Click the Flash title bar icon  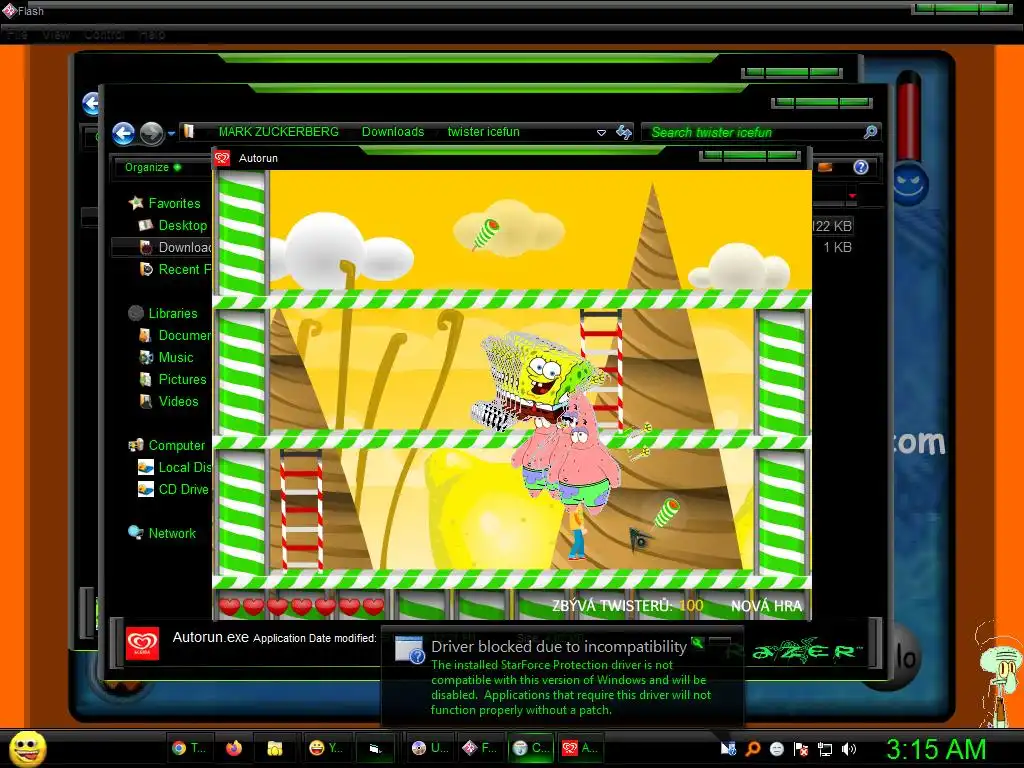click(x=9, y=10)
